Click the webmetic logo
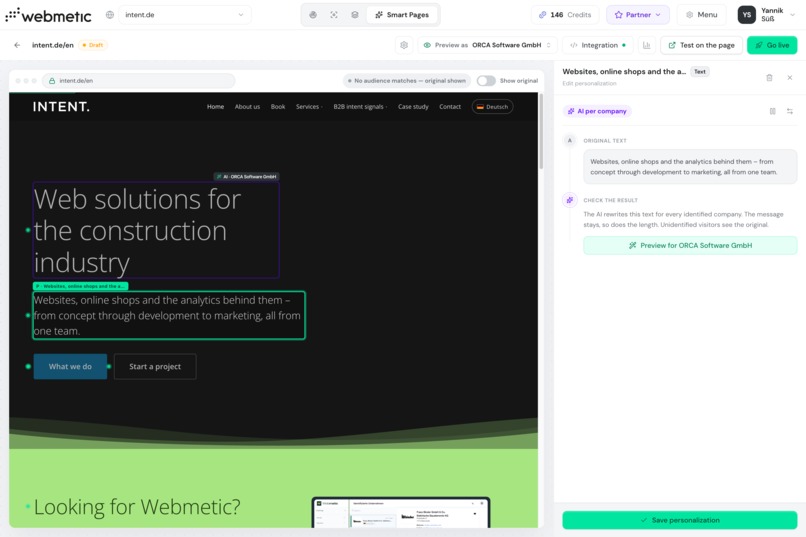 48,15
